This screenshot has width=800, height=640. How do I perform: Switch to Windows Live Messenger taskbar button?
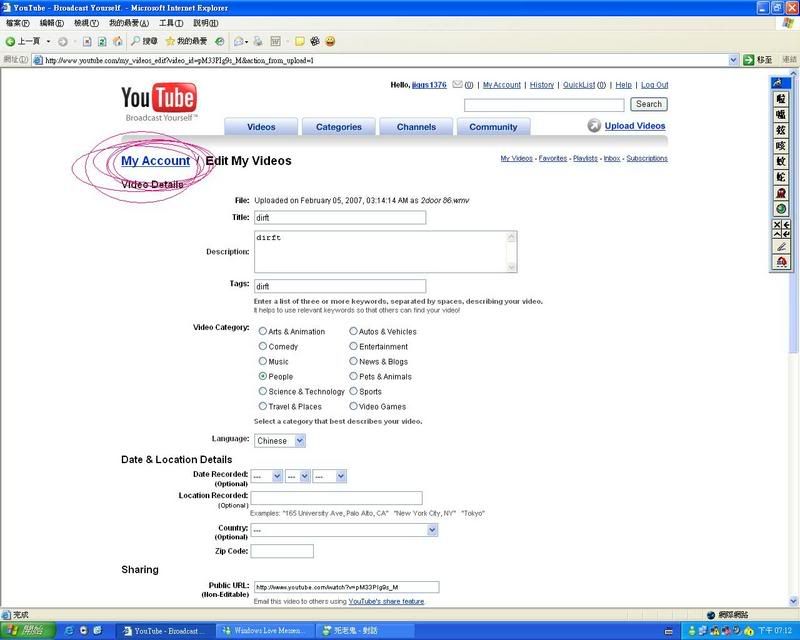264,631
